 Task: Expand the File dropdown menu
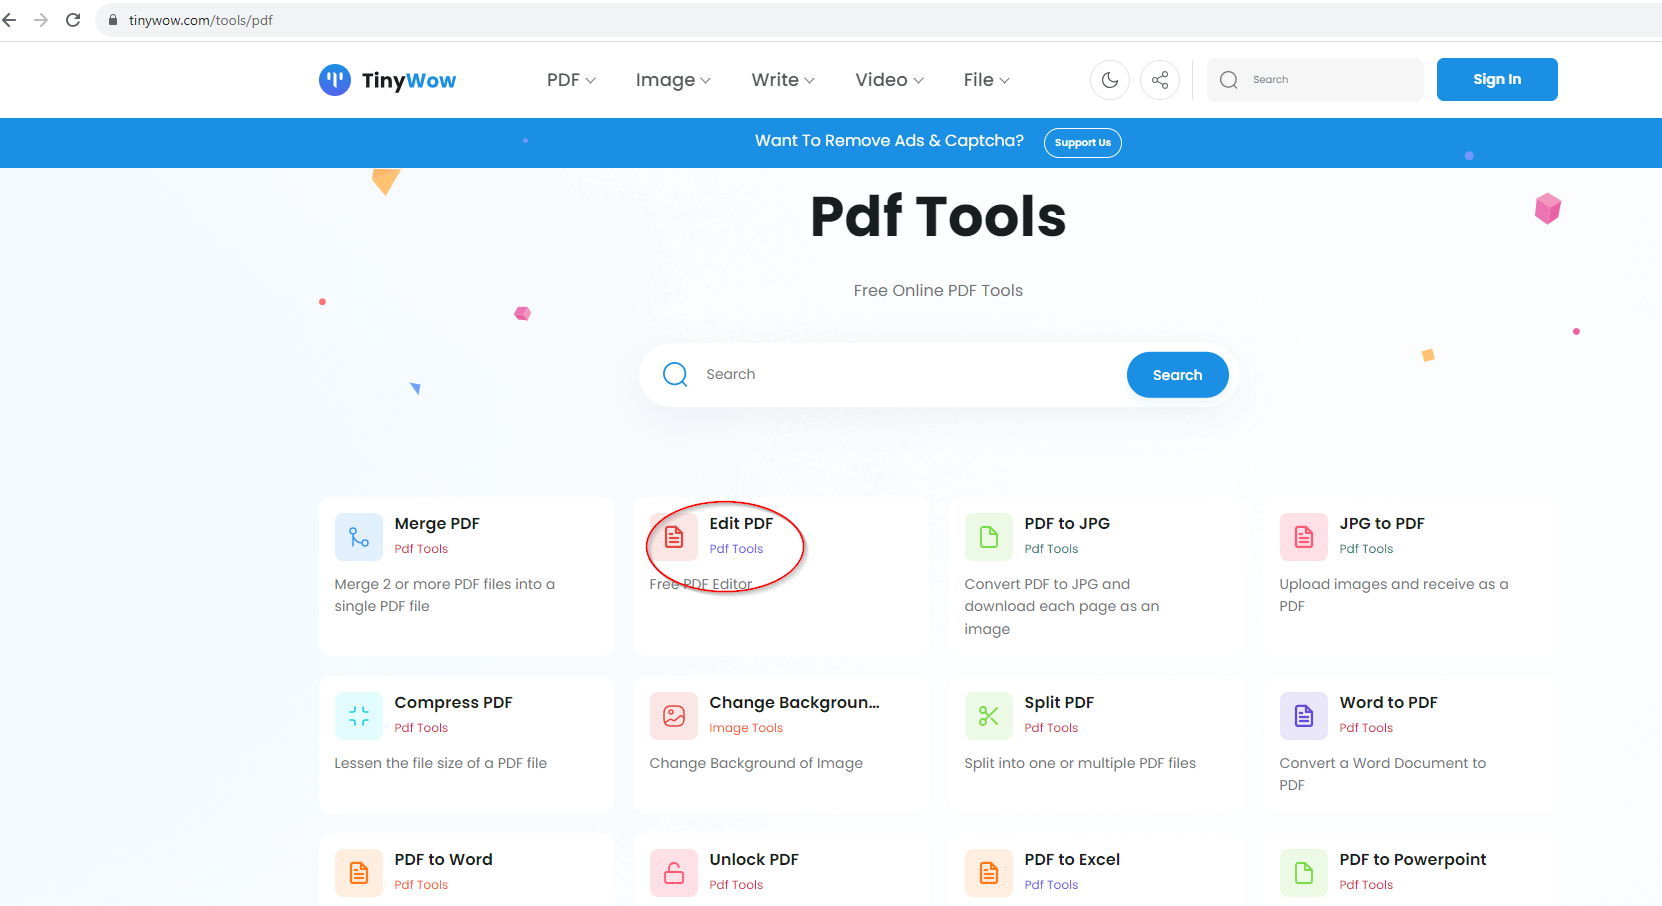coord(987,80)
